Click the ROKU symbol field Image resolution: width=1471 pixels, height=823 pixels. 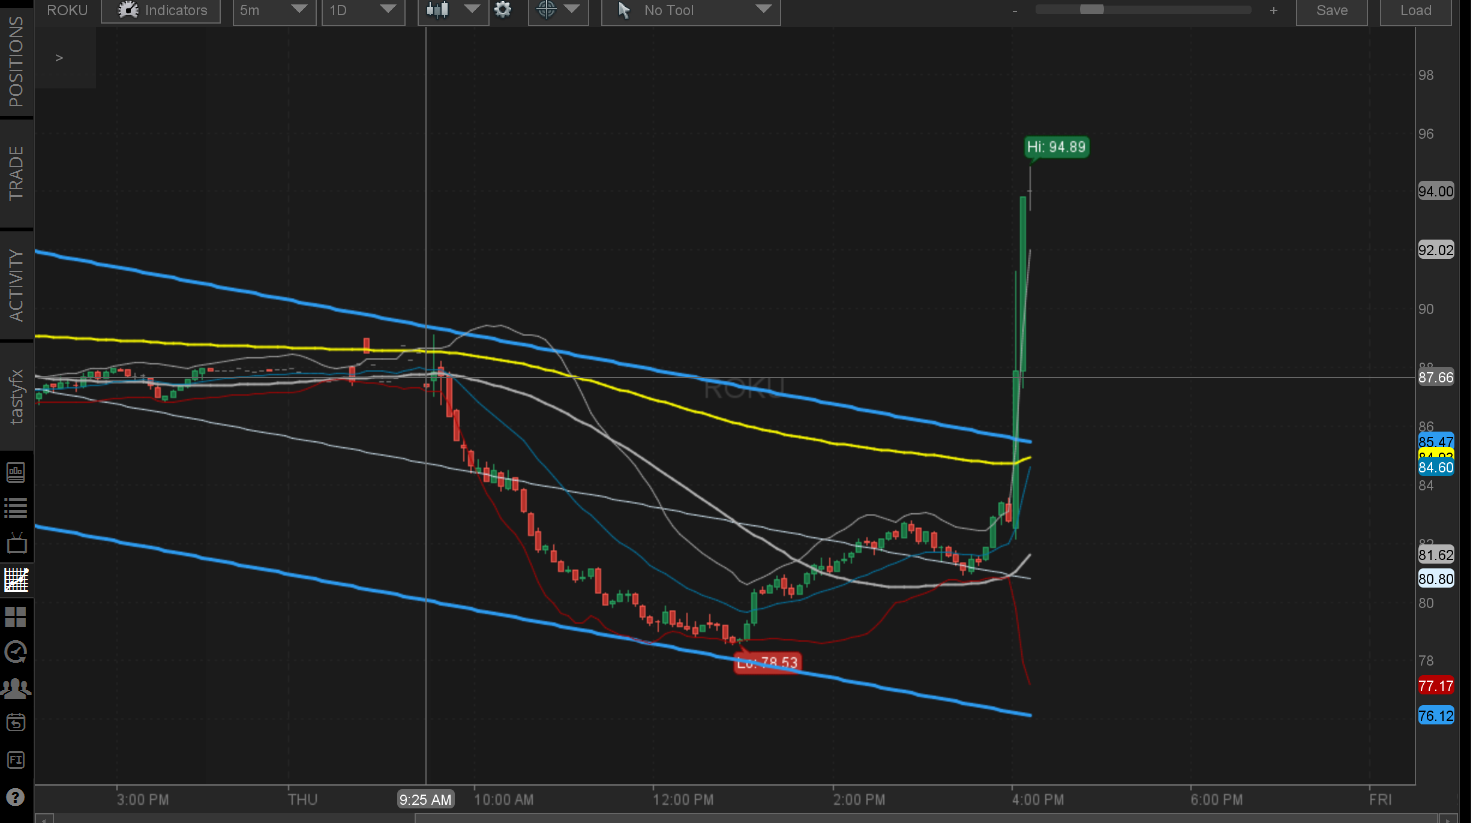tap(67, 10)
